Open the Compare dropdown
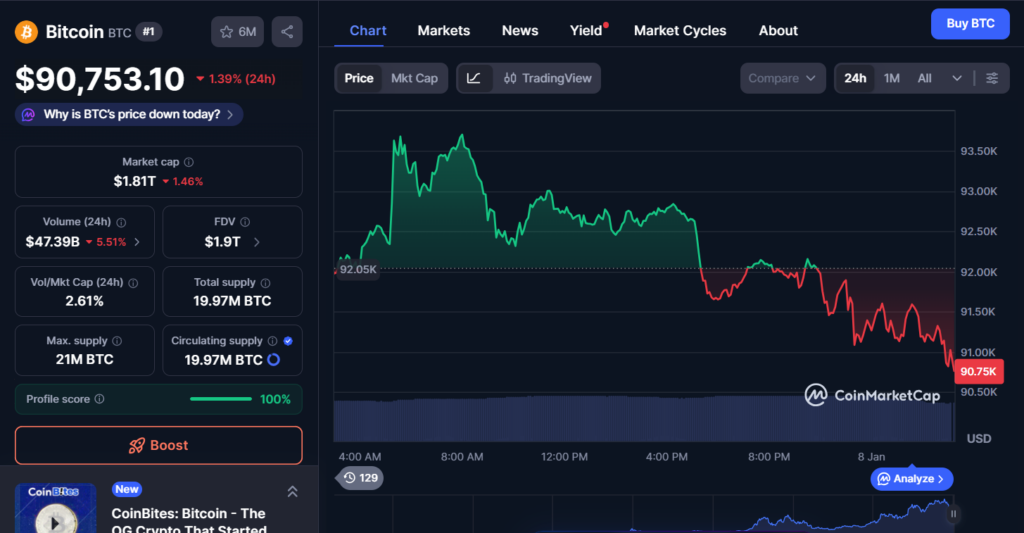This screenshot has height=533, width=1024. pos(783,78)
